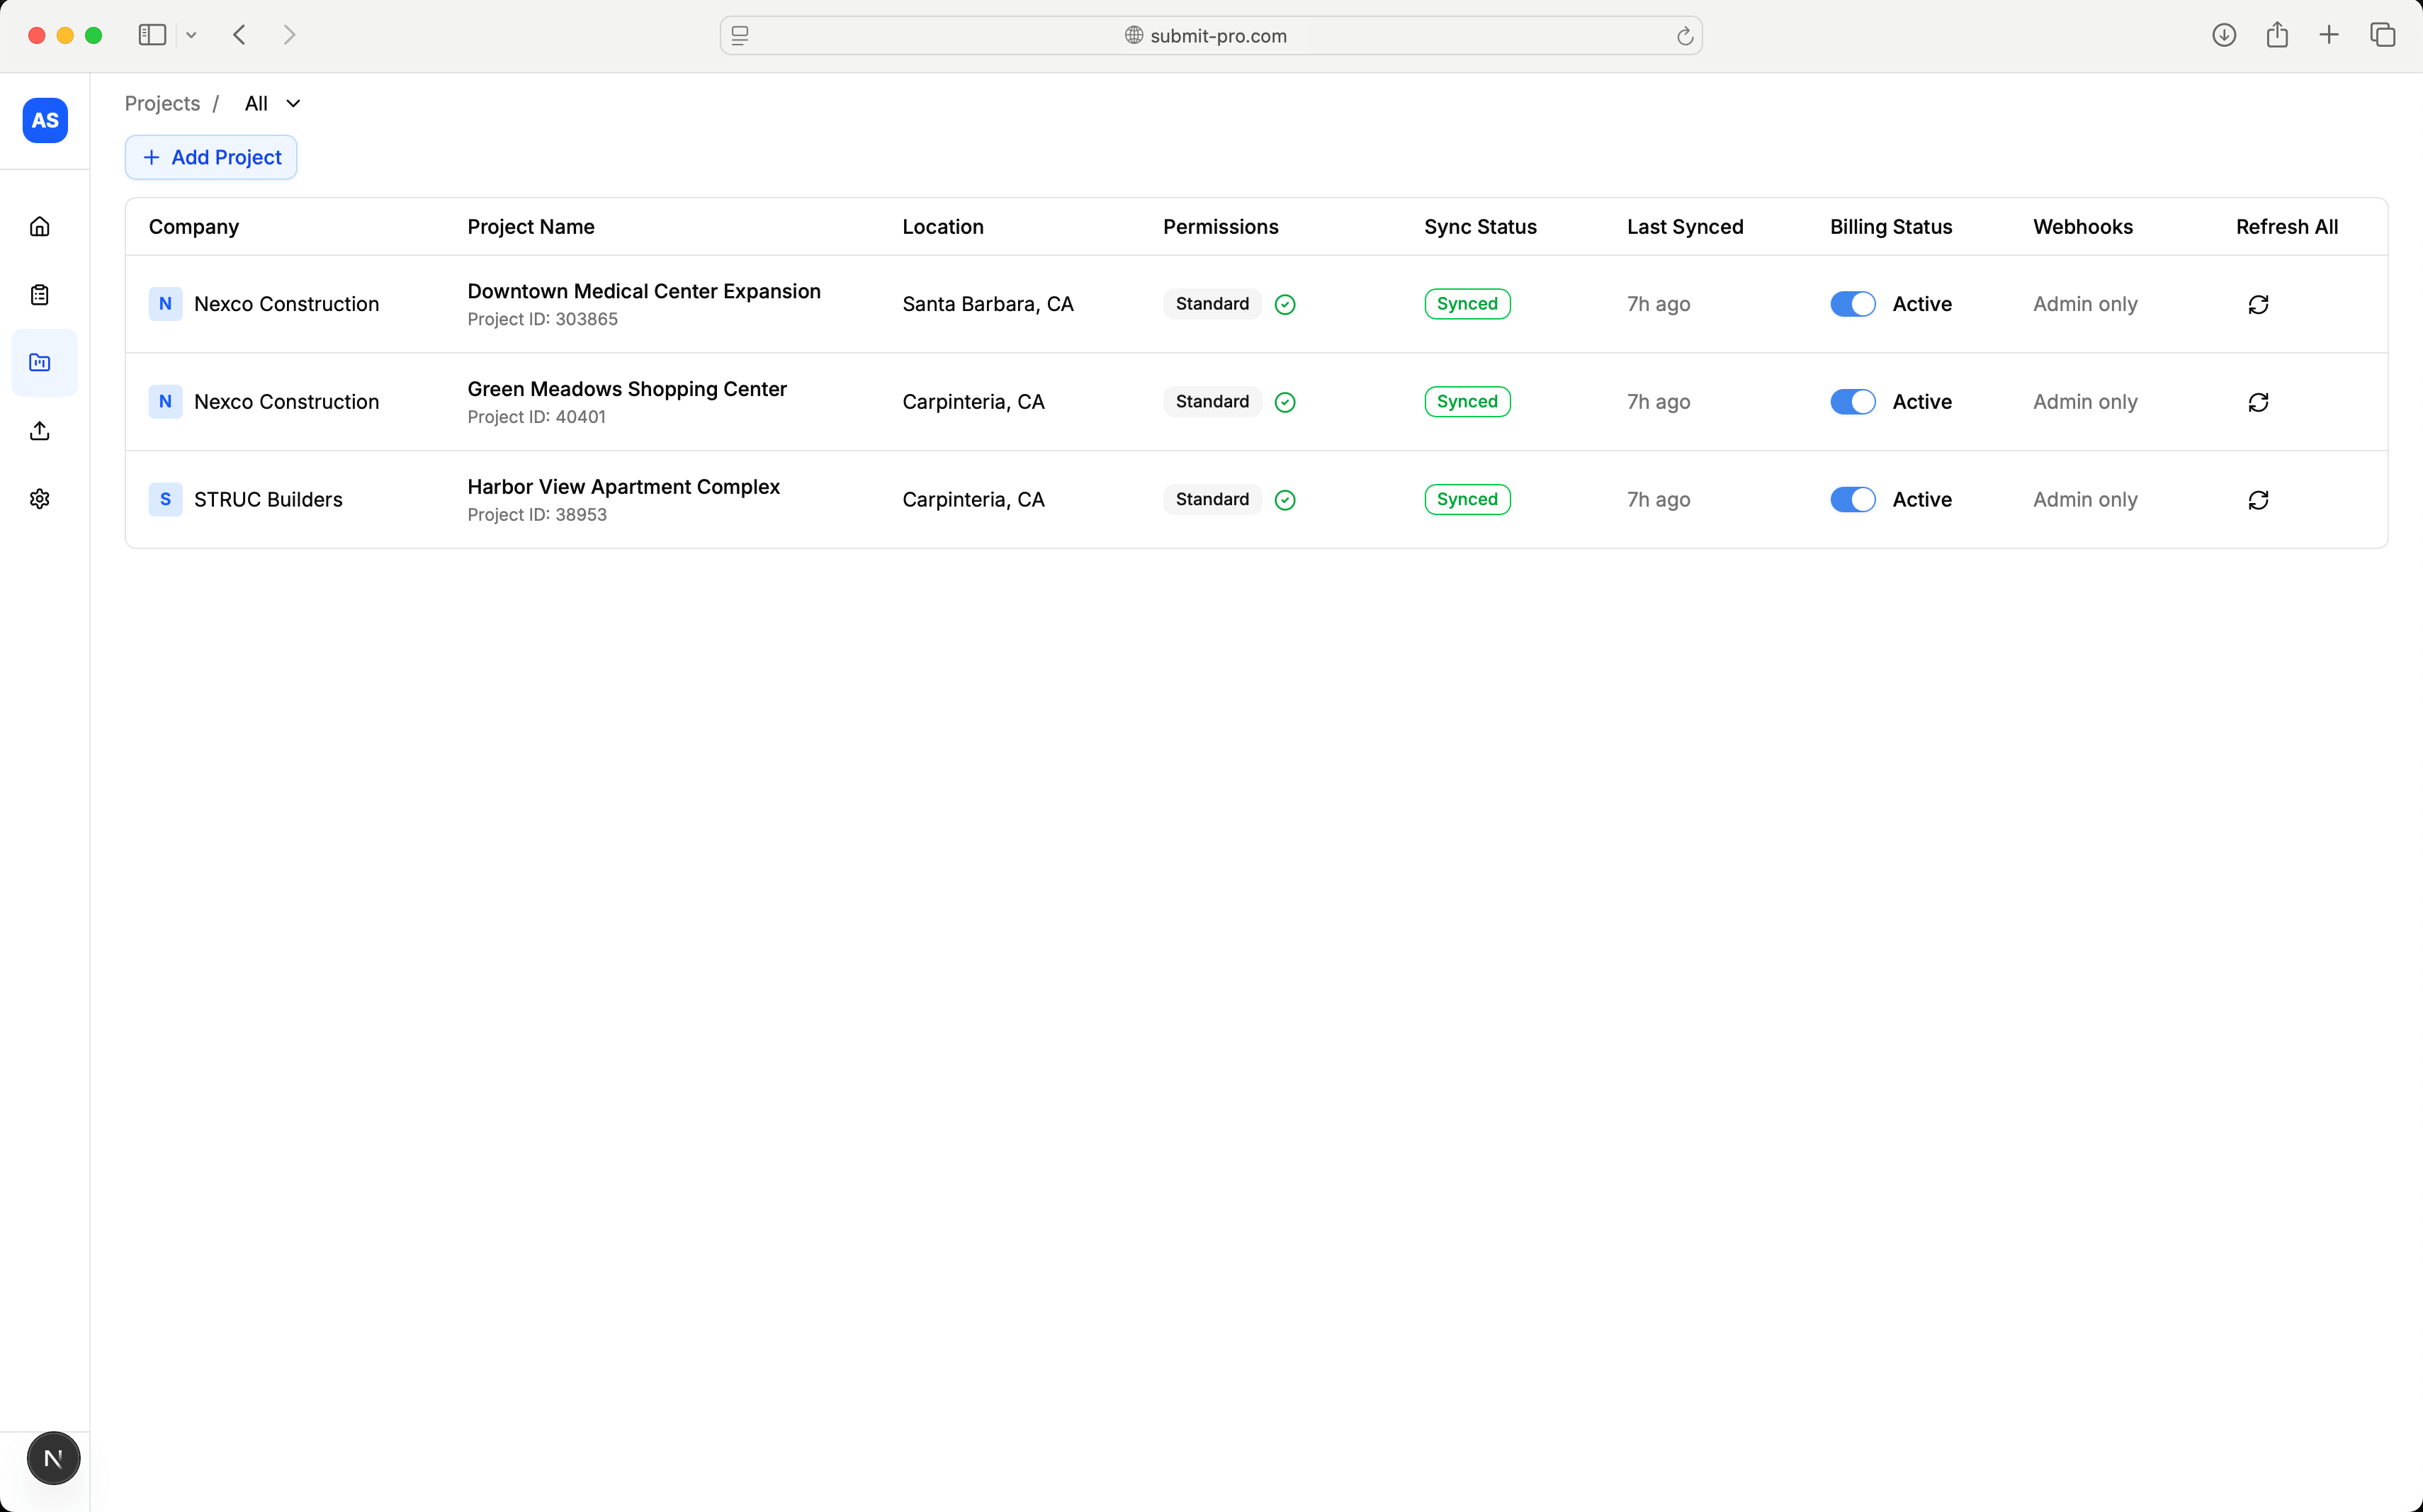Screen dimensions: 2423x1512
Task: Open Safari downloads icon
Action: [2223, 36]
